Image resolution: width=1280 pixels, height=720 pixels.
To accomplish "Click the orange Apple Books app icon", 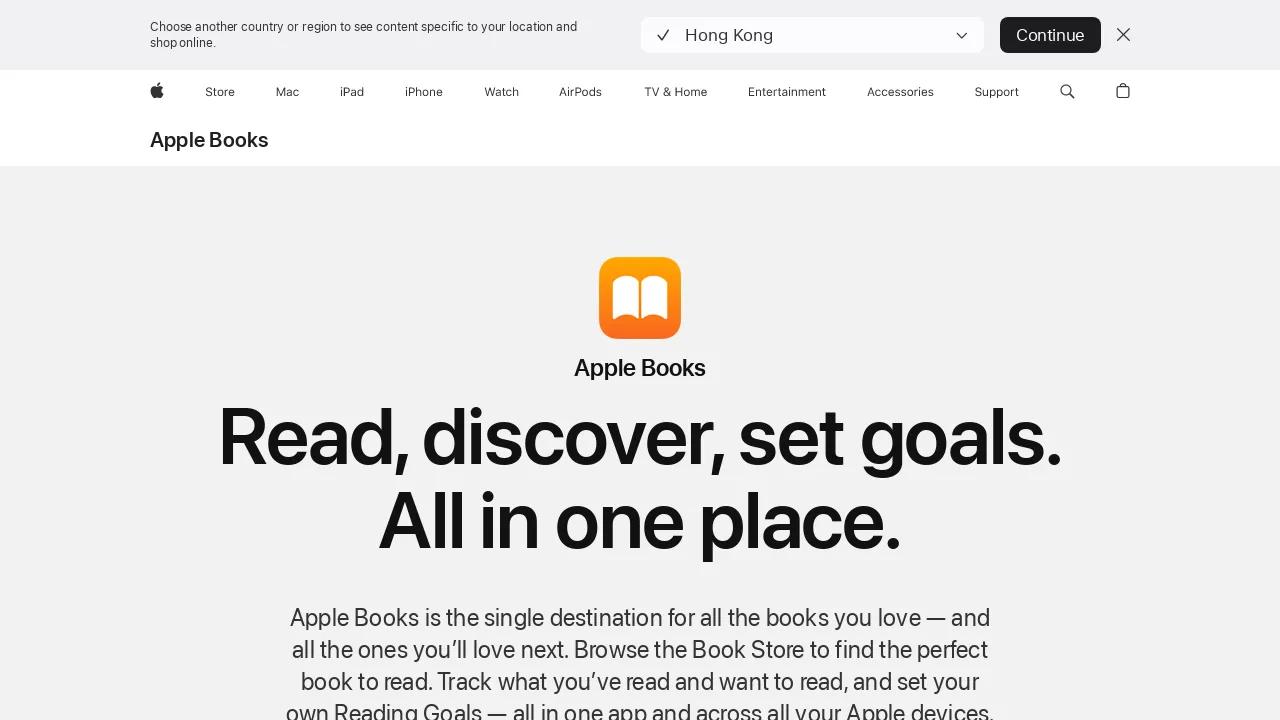I will click(x=640, y=298).
